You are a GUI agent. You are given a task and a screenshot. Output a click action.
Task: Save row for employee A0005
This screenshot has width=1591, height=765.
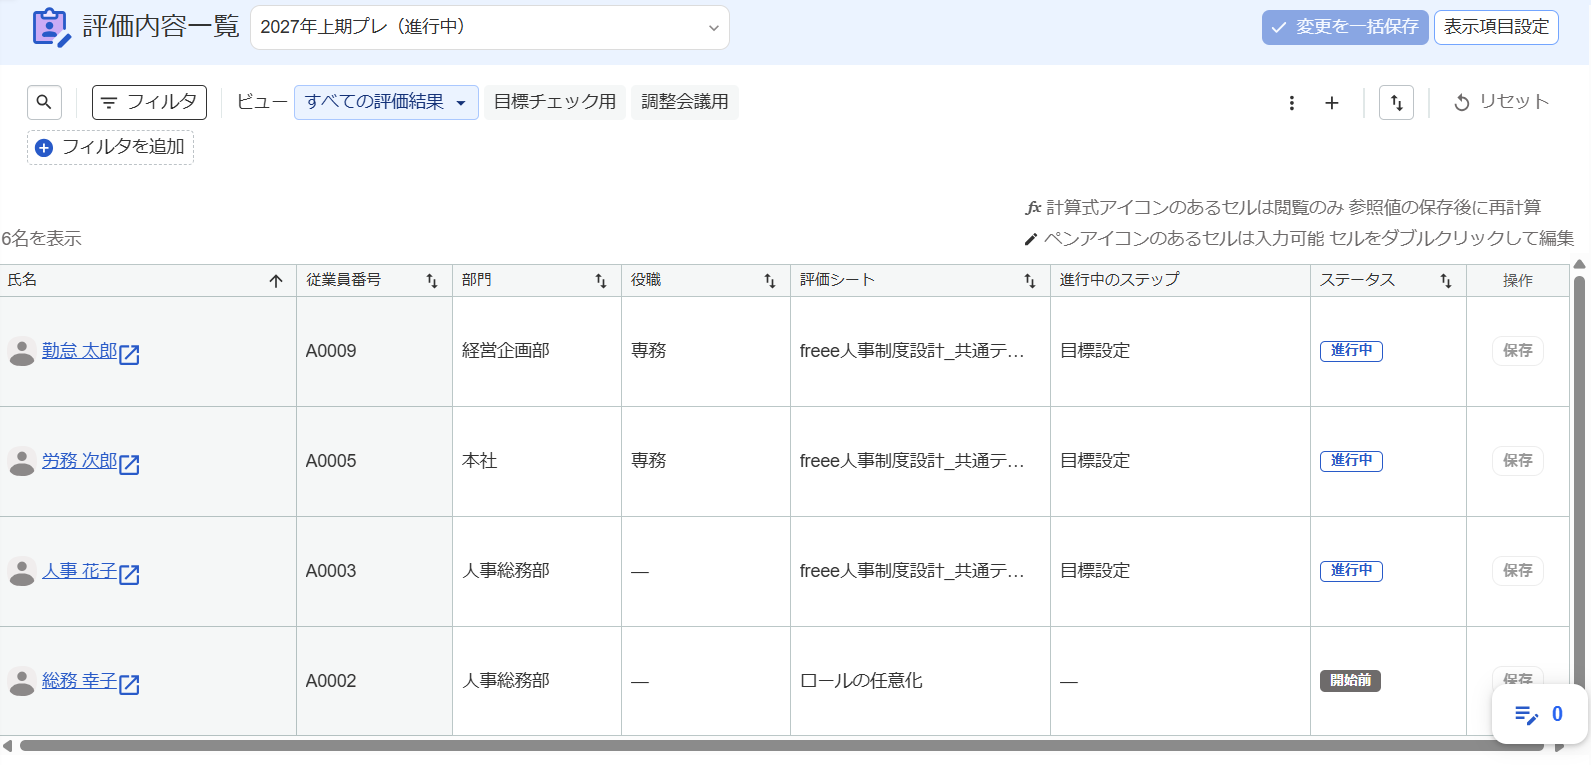click(x=1517, y=461)
